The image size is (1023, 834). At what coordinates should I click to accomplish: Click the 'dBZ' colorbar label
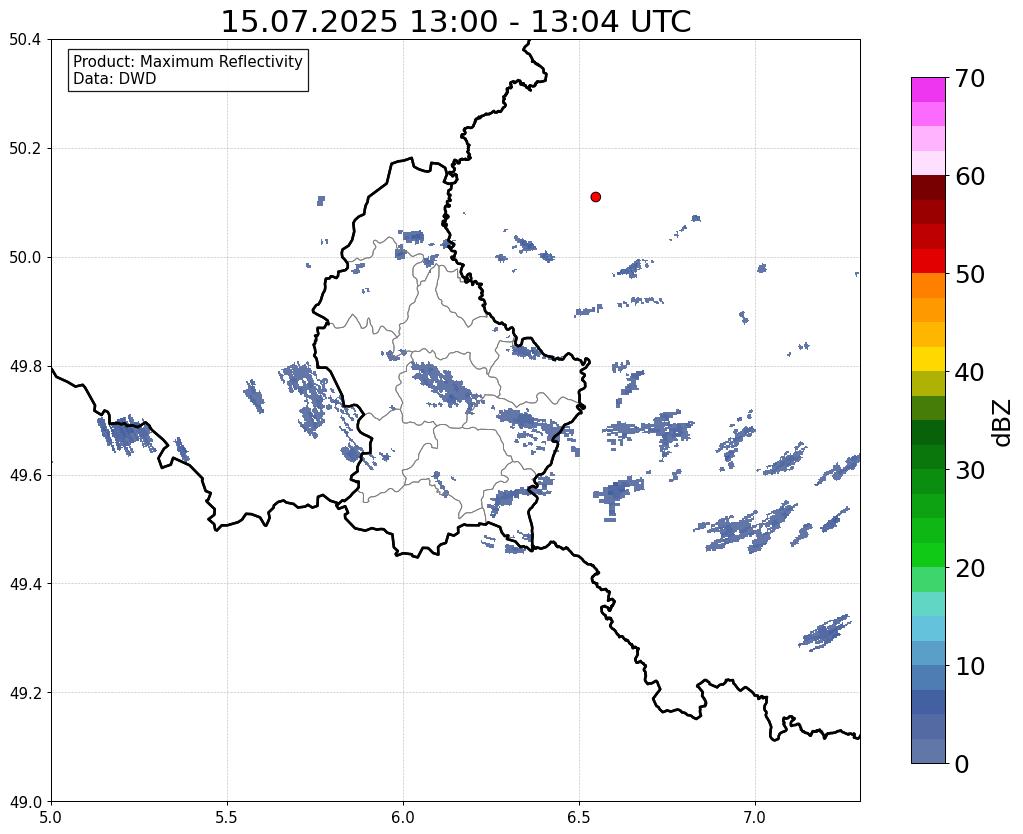coord(1003,423)
